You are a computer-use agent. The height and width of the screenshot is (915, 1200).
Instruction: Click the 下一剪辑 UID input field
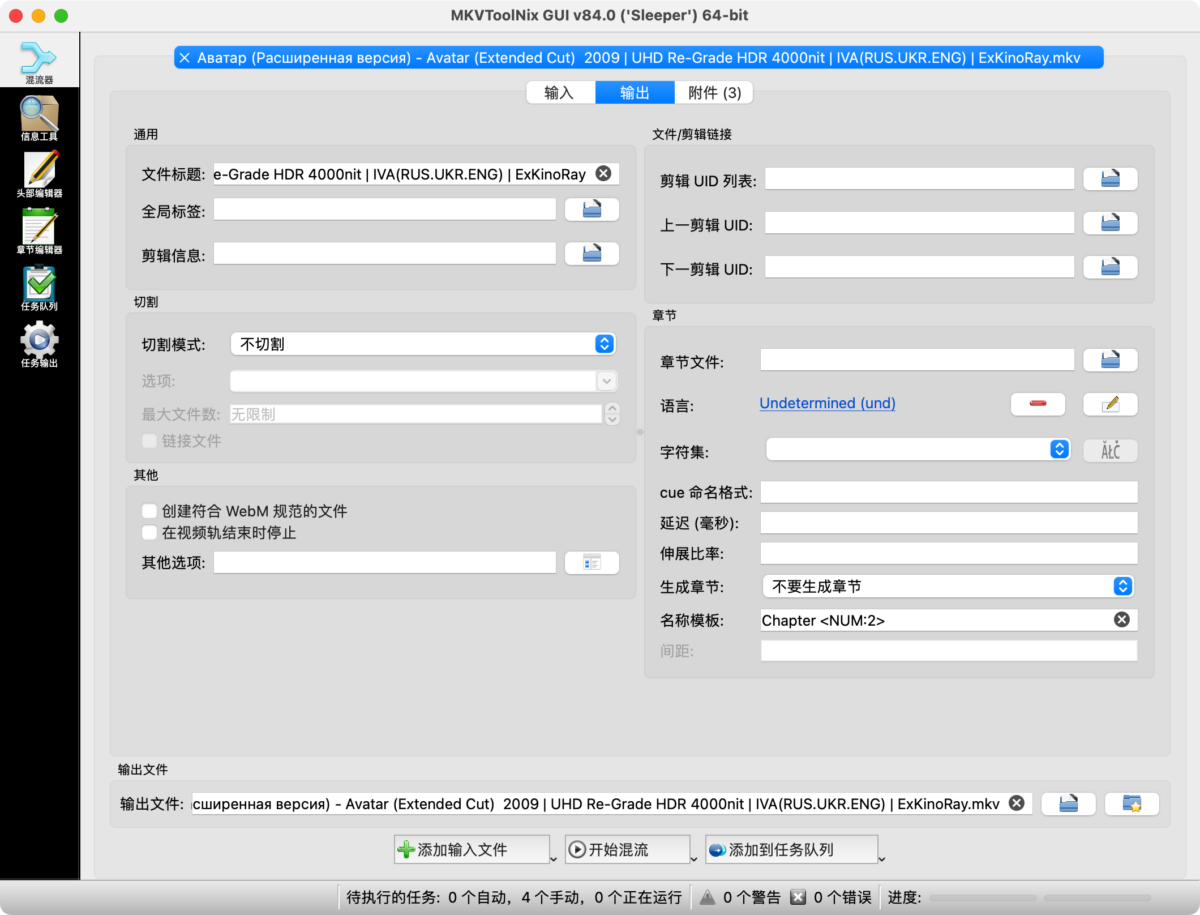point(920,268)
